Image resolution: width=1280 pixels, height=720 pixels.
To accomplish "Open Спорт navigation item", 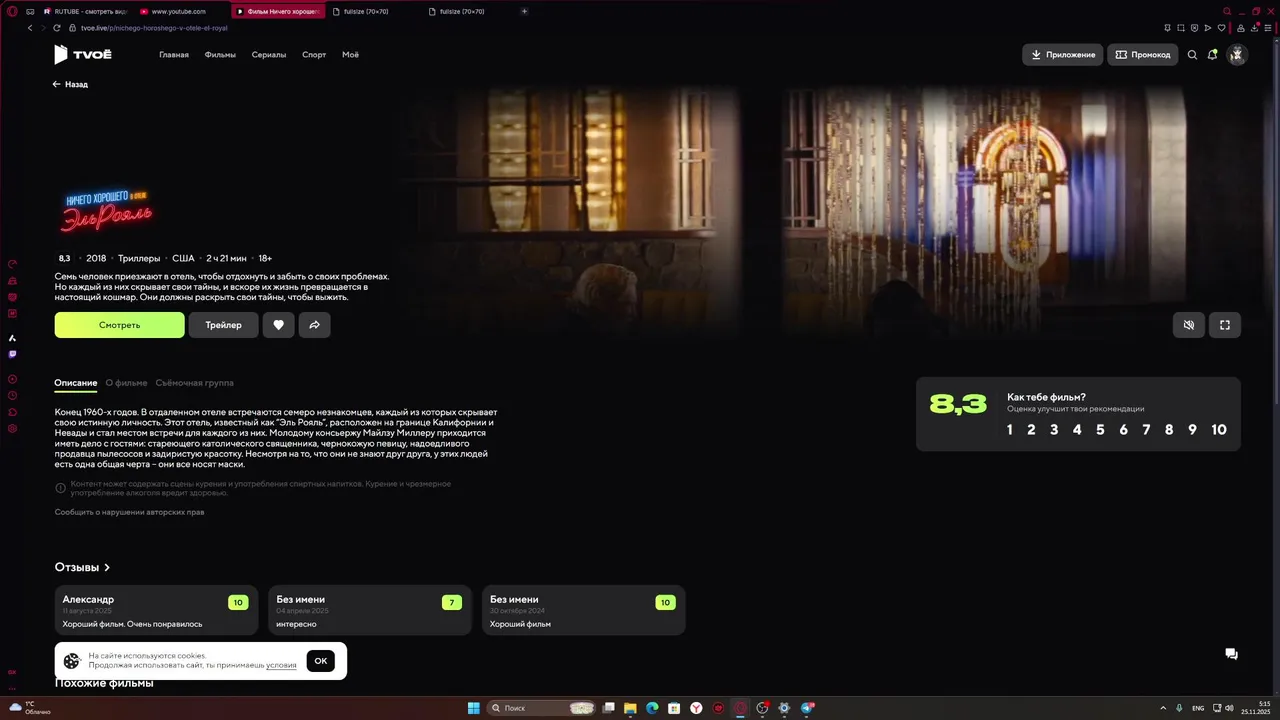I will pos(314,55).
